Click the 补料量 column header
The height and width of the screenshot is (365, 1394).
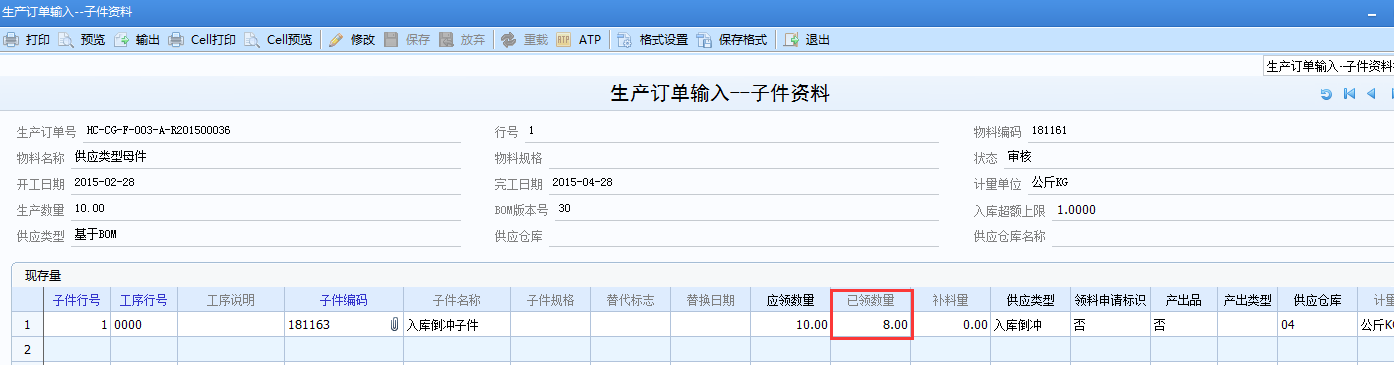pyautogui.click(x=950, y=300)
